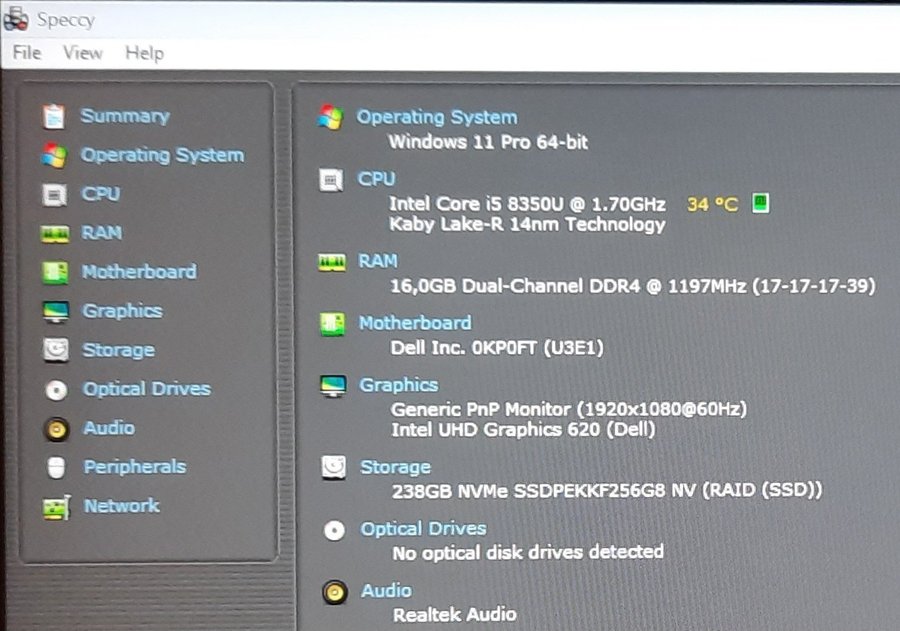Click the Optical Drives disc icon in sidebar
The width and height of the screenshot is (900, 631).
pos(56,390)
